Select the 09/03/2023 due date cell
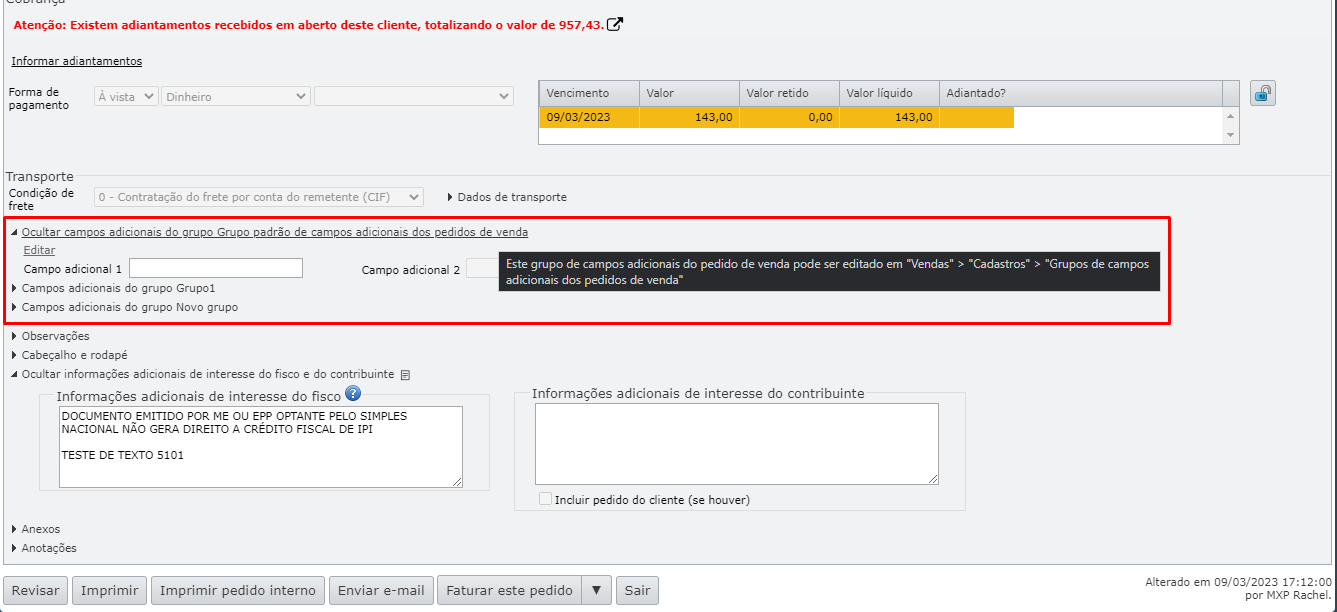1337x612 pixels. pos(589,117)
